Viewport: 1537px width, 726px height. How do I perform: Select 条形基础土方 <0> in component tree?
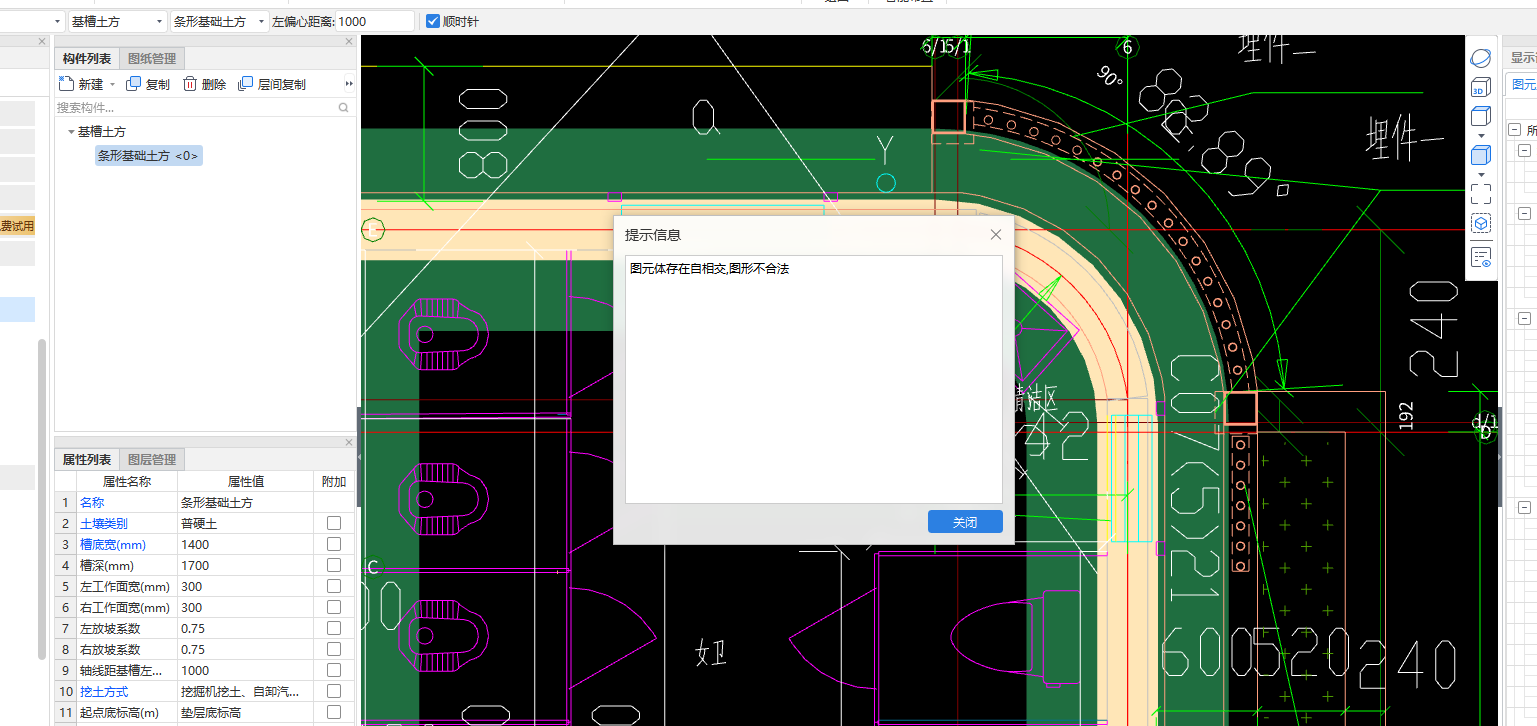pos(149,156)
